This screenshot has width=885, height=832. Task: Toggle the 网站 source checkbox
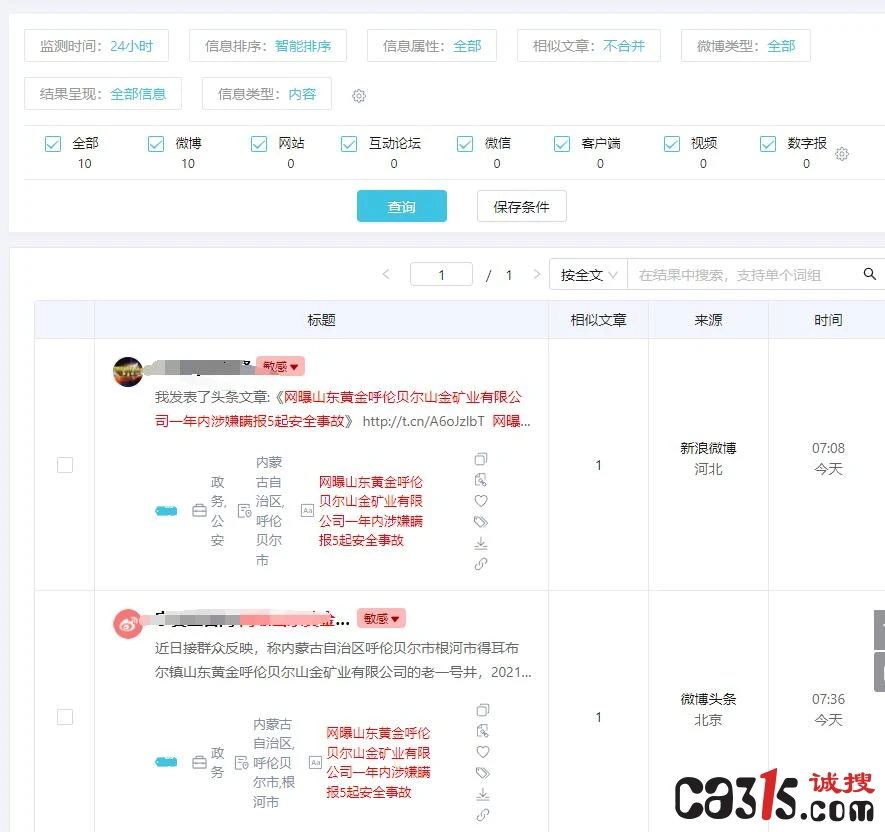click(259, 144)
